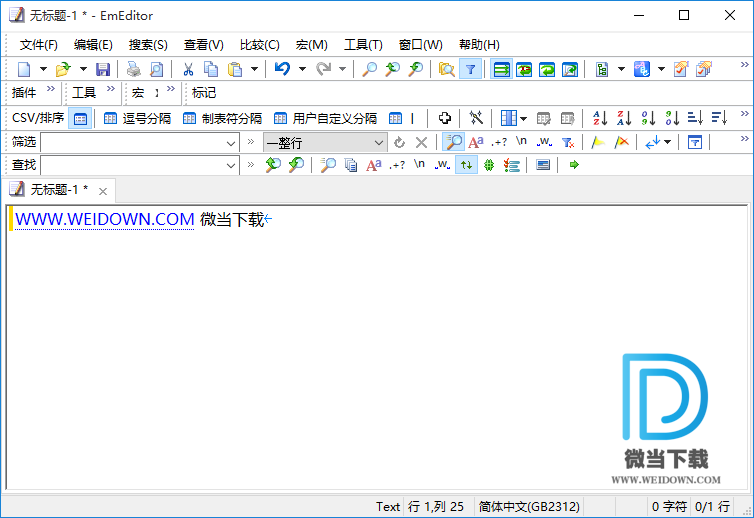Image resolution: width=754 pixels, height=518 pixels.
Task: Click the green globe icon in find toolbar
Action: [489, 165]
